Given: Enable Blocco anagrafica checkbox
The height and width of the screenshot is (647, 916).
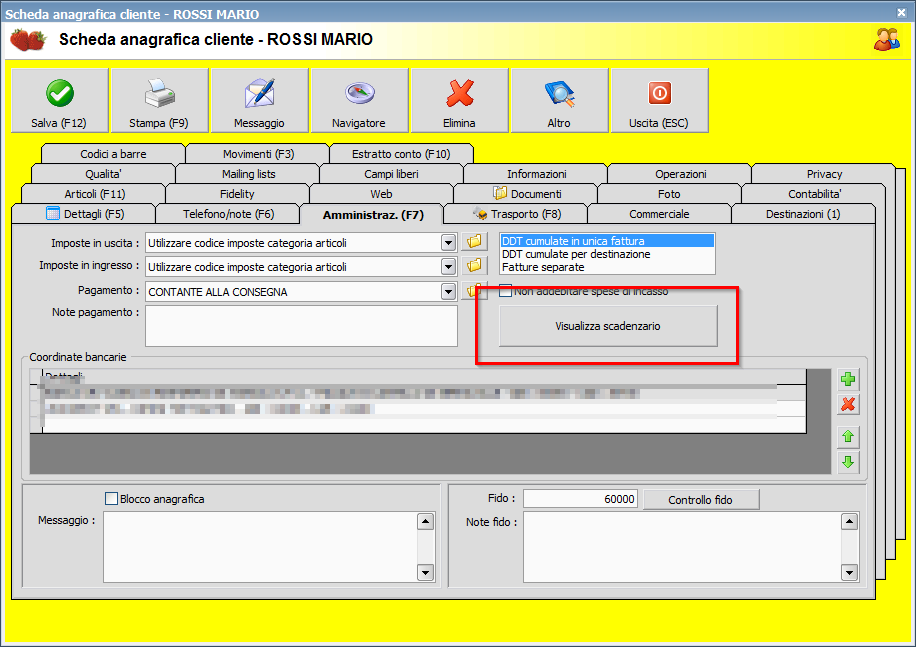Looking at the screenshot, I should click(x=112, y=499).
